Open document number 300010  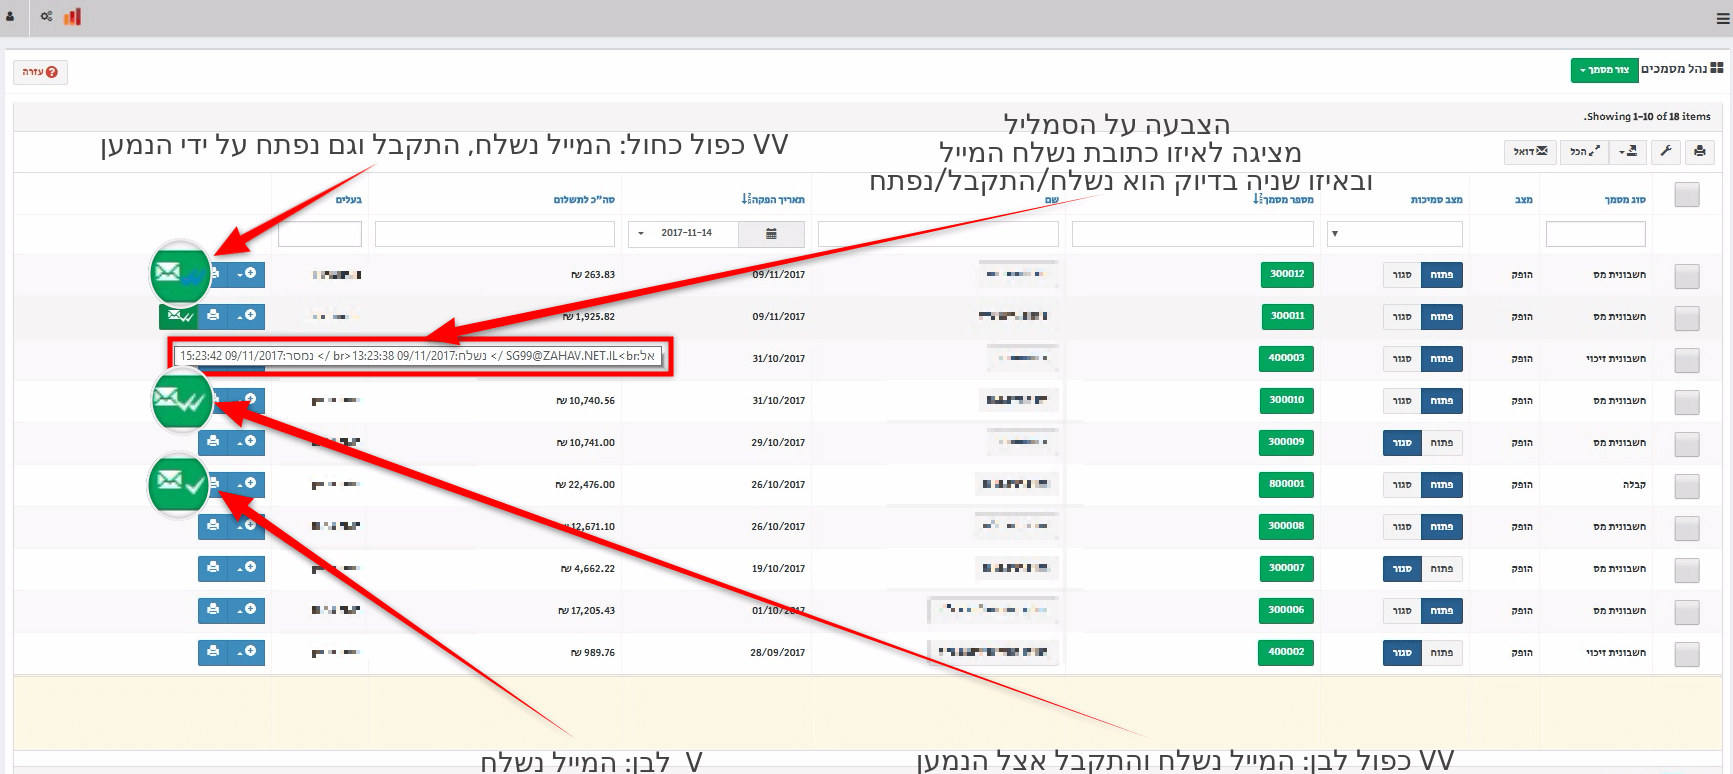[1287, 400]
